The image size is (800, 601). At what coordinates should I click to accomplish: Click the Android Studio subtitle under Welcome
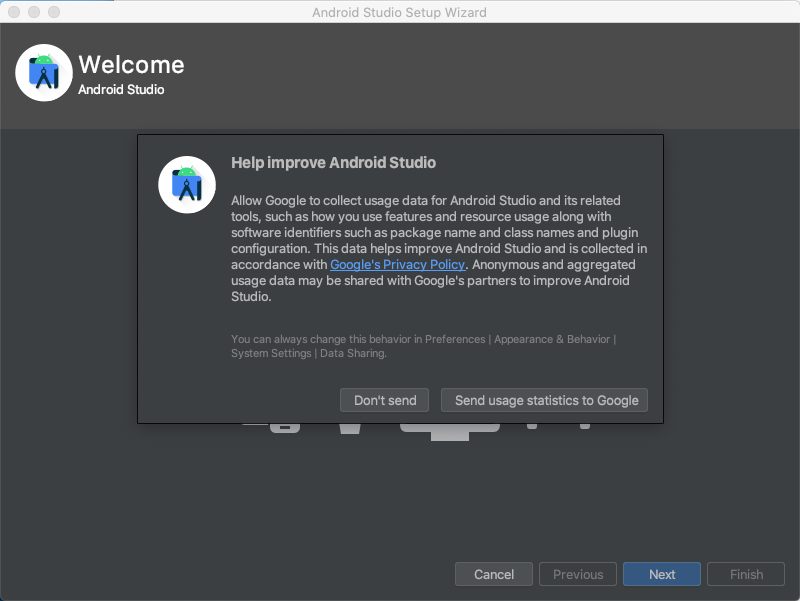(x=121, y=90)
